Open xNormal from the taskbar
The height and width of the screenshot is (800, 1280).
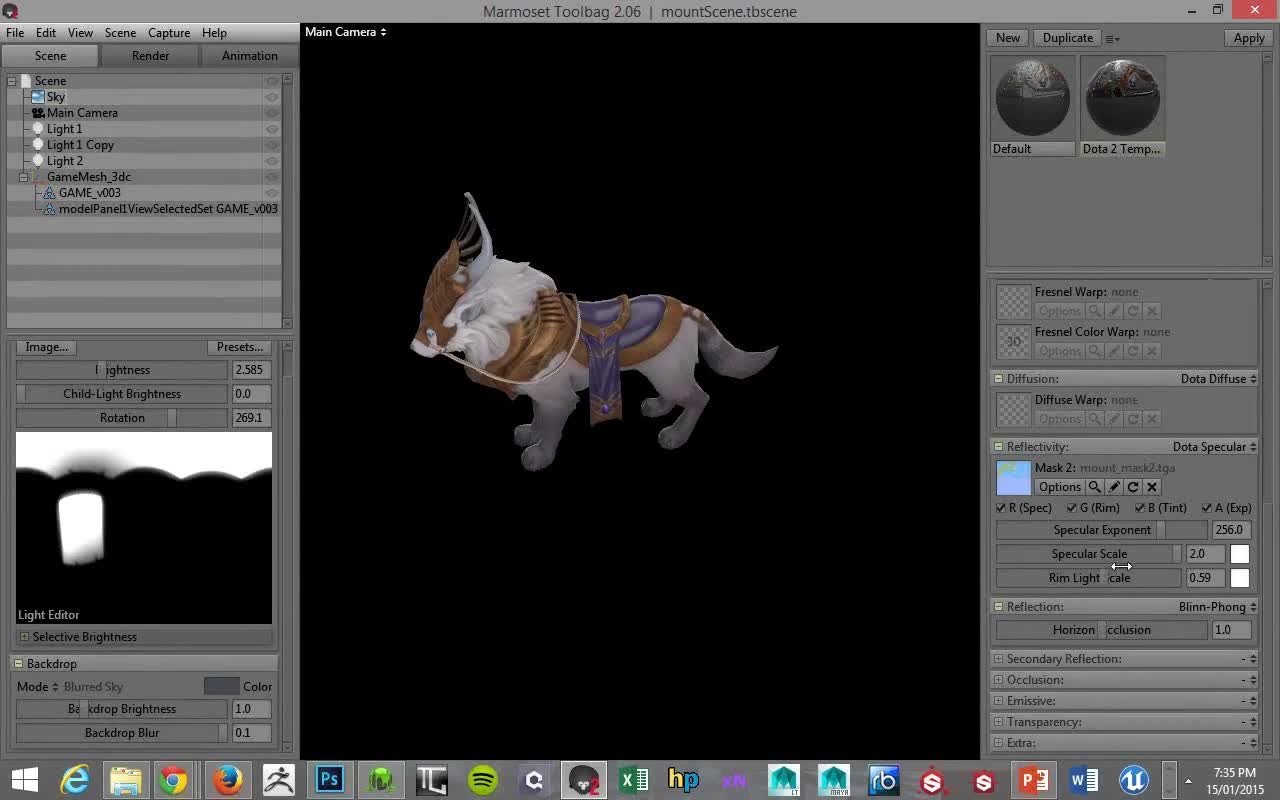(x=733, y=779)
